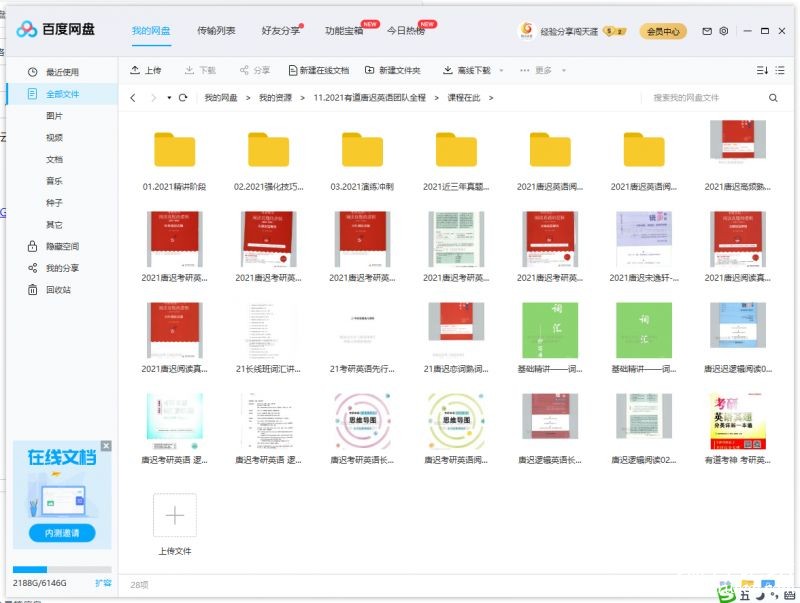Click the user avatar icon

point(527,31)
